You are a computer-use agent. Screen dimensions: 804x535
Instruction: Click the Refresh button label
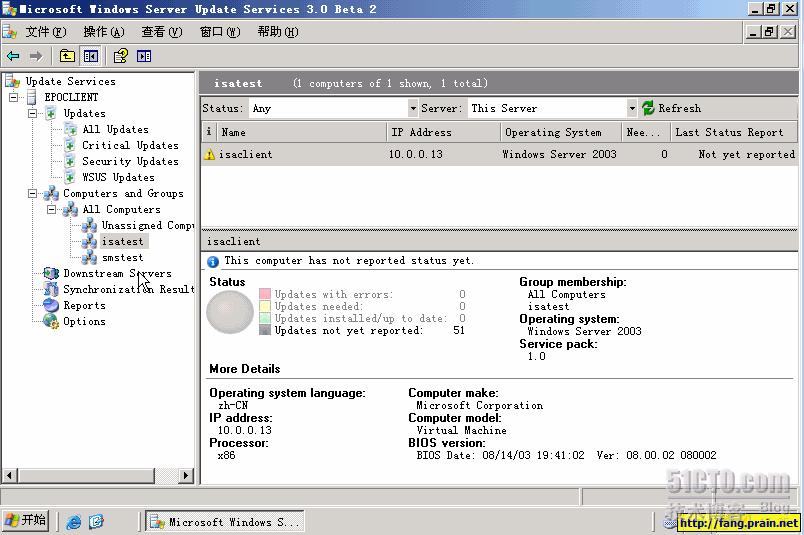click(679, 108)
